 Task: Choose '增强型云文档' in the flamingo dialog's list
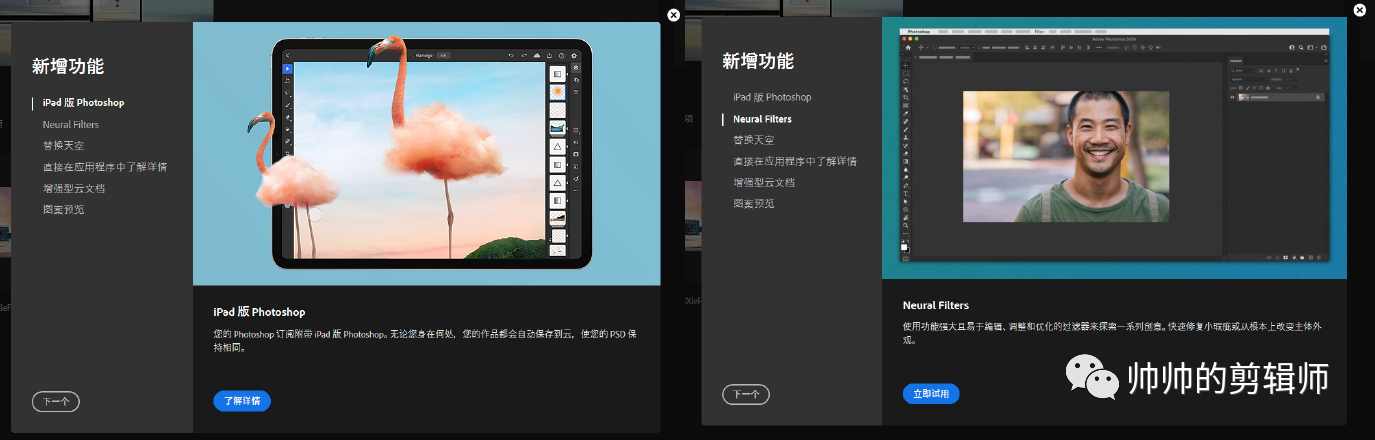73,188
